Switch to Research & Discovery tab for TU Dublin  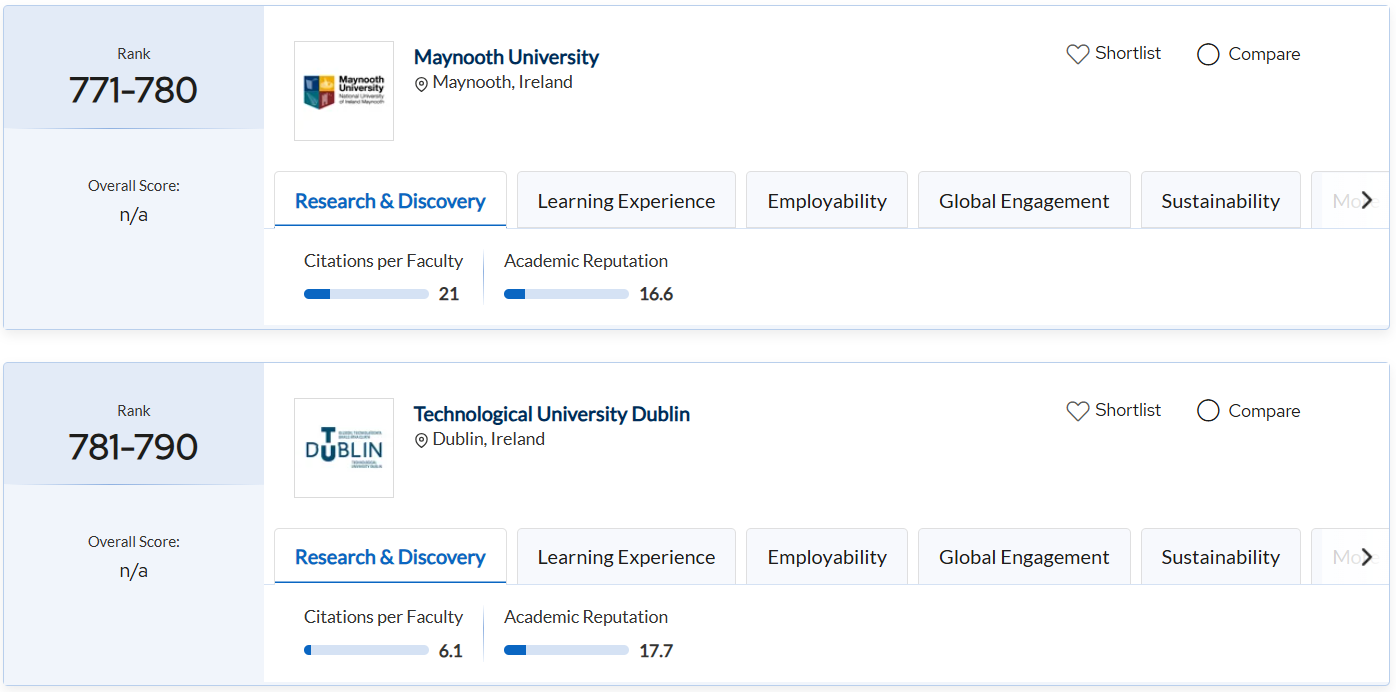click(390, 557)
